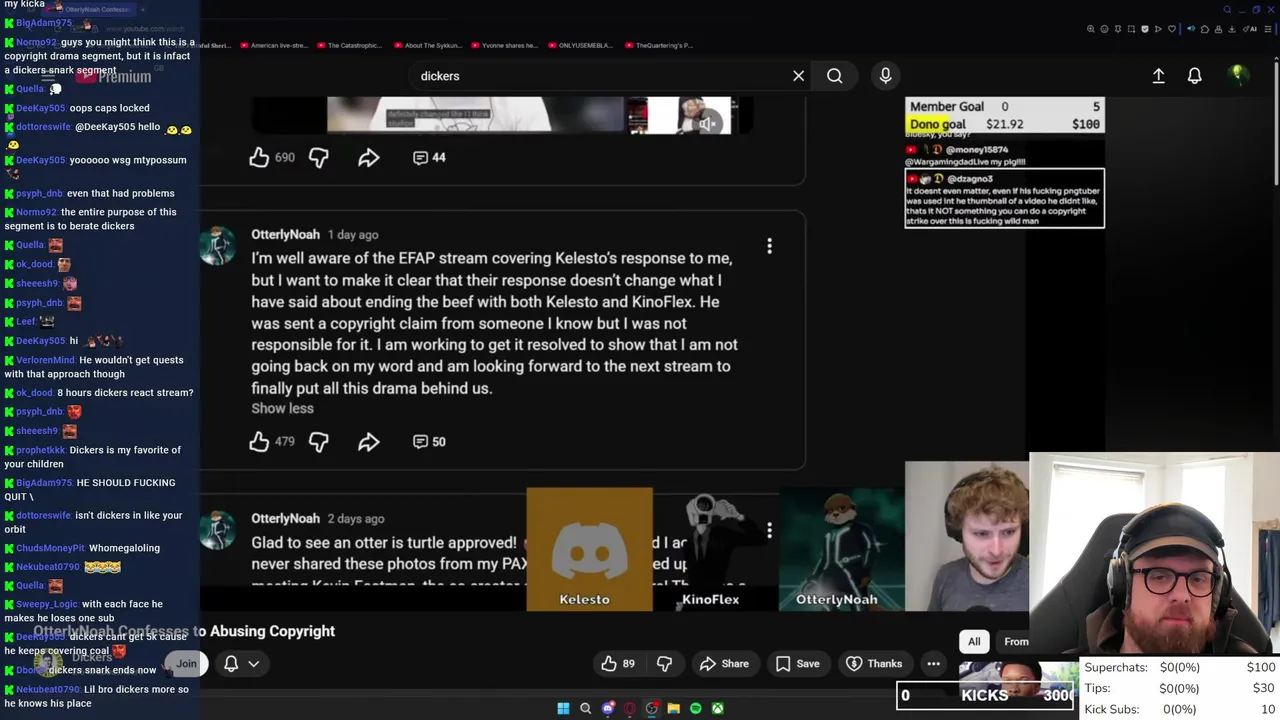Open the account avatar menu
The width and height of the screenshot is (1280, 720).
(x=1238, y=75)
